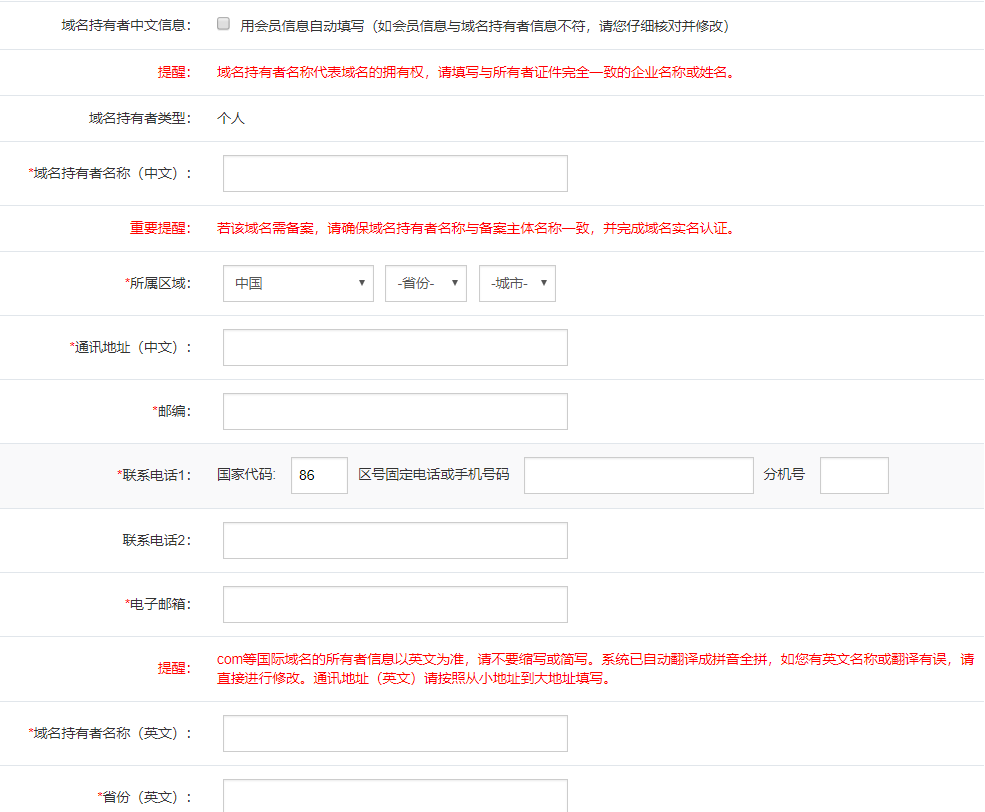Click the 国家代码 field containing 86
985x812 pixels.
pyautogui.click(x=319, y=475)
